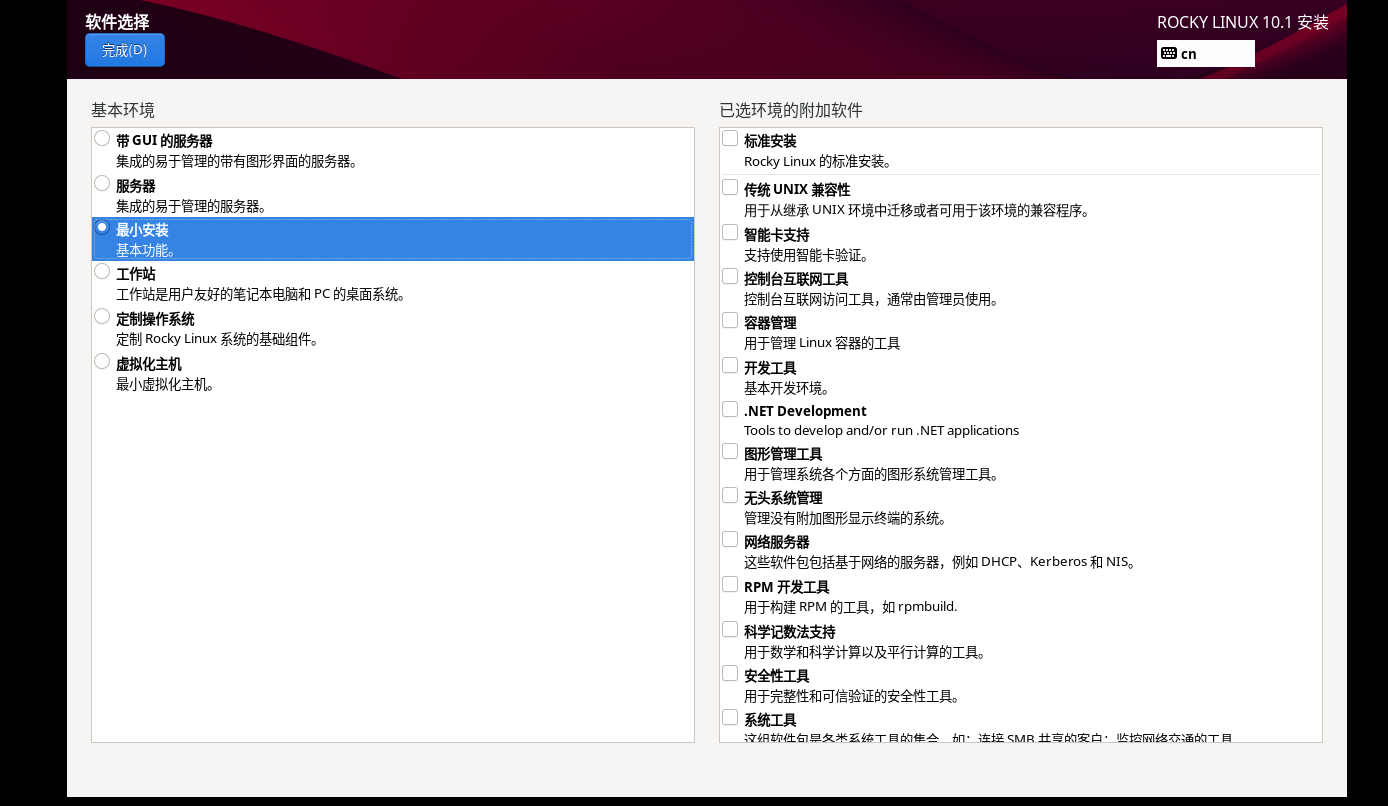Select 定制操作系统 radio button
Screen dimensions: 1388x806
102,316
